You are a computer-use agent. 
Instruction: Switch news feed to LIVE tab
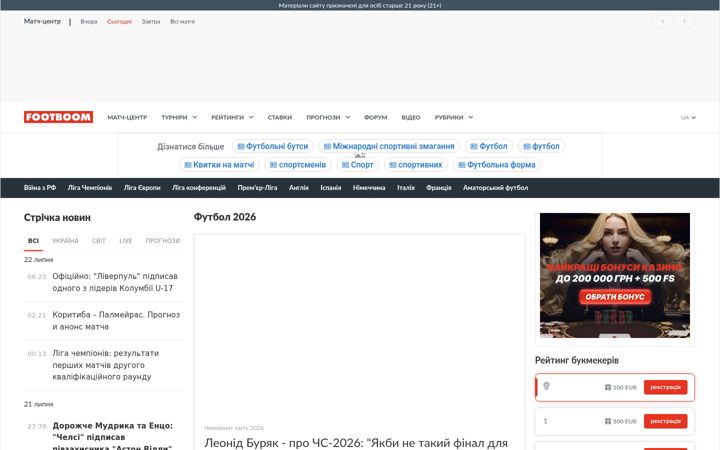pos(125,241)
